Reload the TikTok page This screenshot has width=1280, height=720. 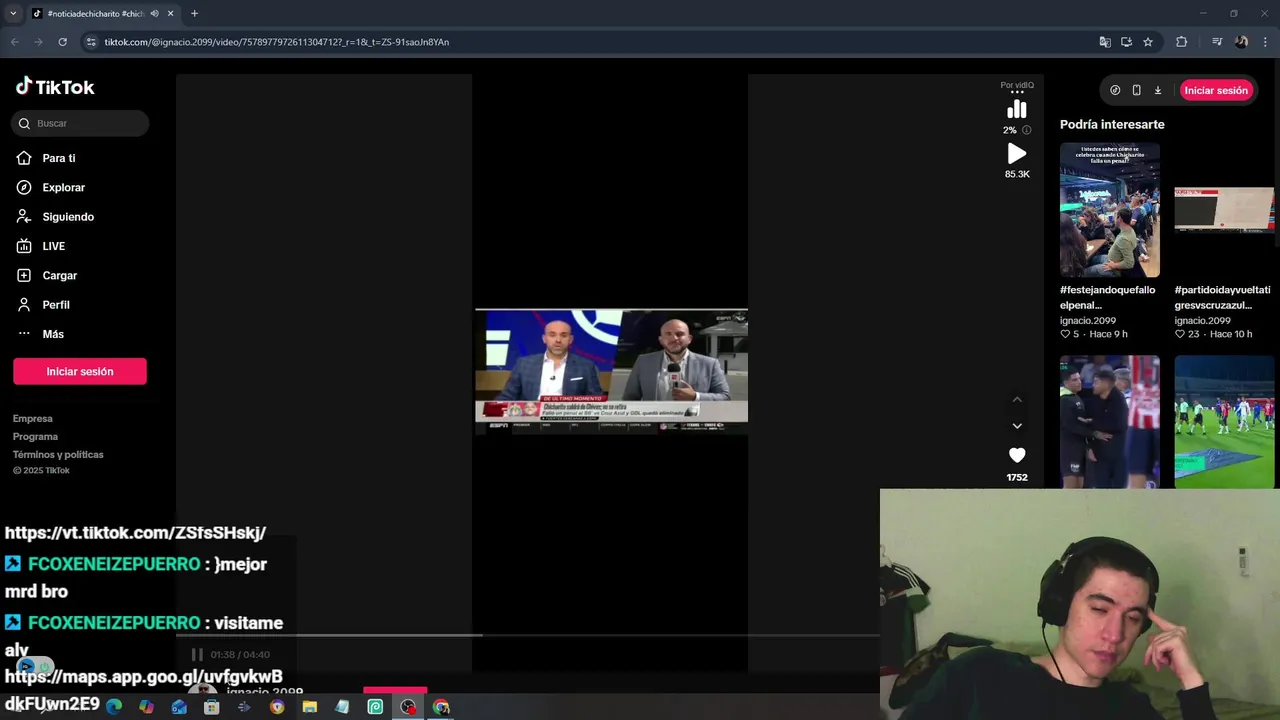pyautogui.click(x=62, y=42)
